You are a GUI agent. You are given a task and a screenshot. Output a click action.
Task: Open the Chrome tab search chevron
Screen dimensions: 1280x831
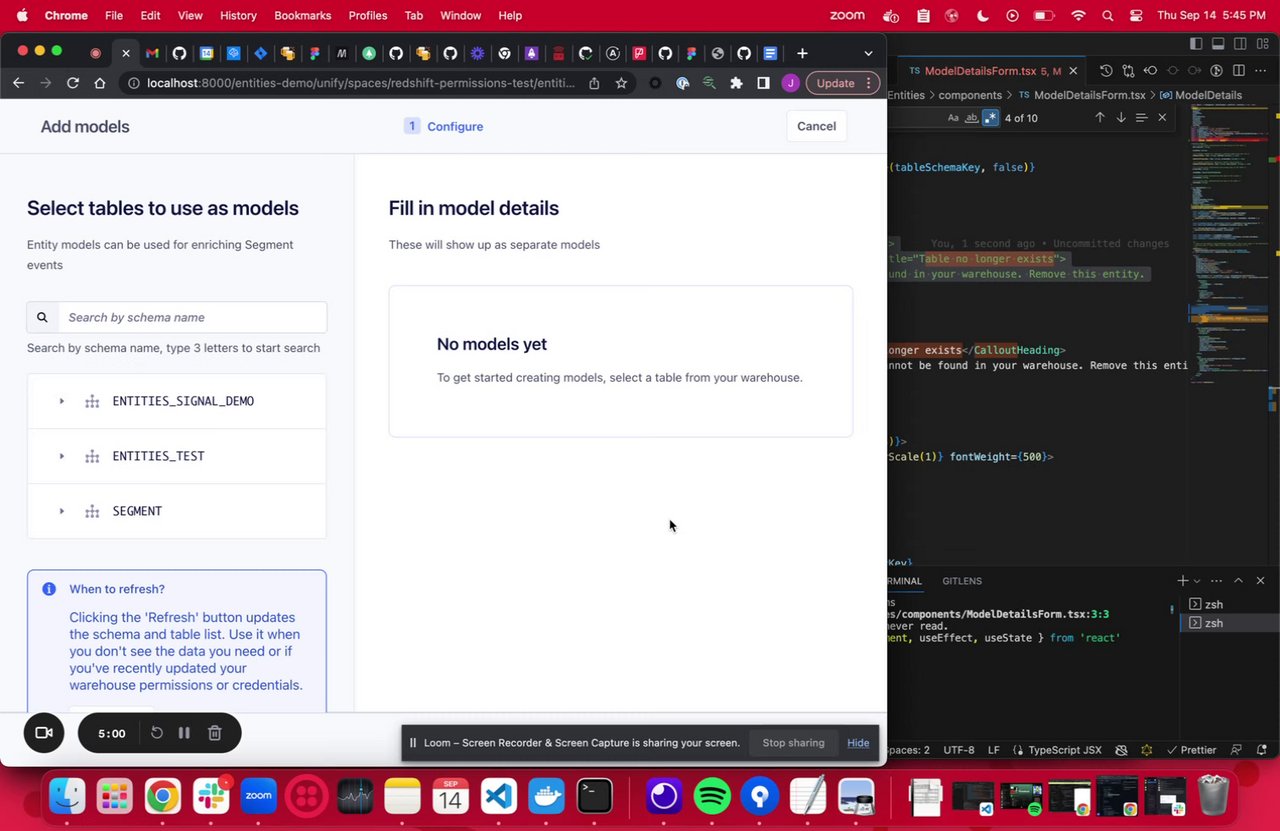coord(868,53)
